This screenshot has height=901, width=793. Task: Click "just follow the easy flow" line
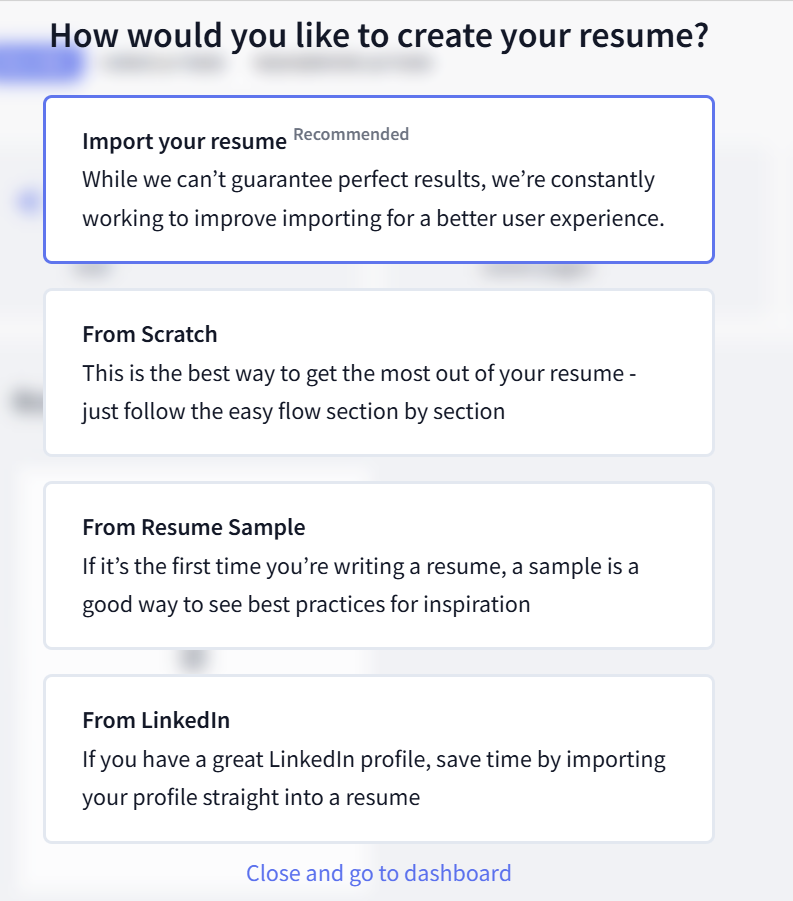(x=293, y=411)
